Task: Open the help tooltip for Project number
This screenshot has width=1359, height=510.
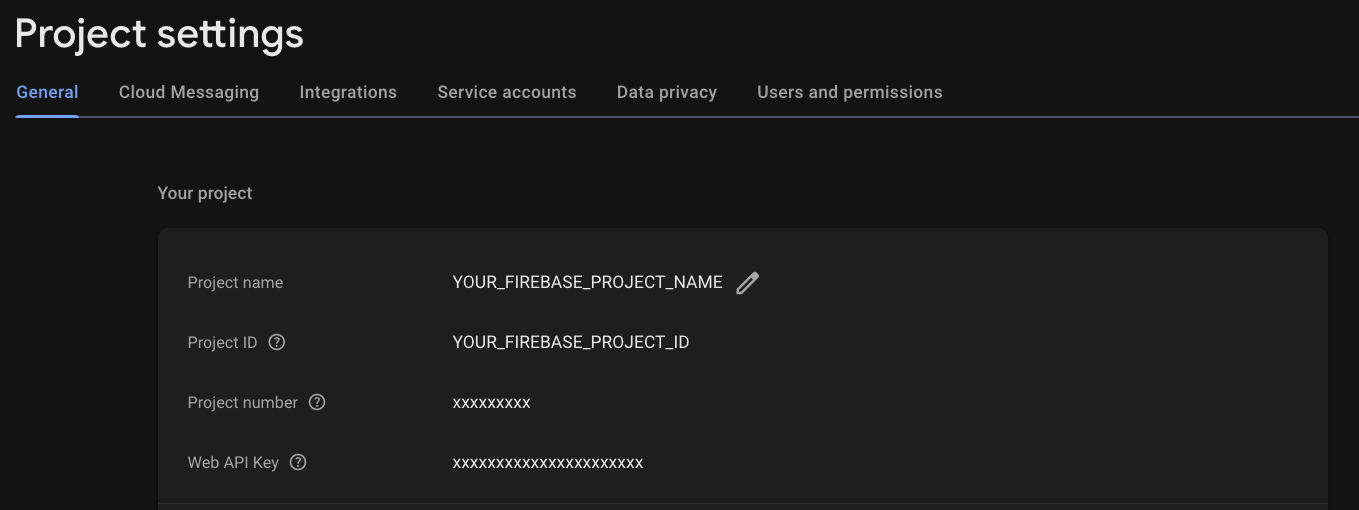Action: (x=317, y=402)
